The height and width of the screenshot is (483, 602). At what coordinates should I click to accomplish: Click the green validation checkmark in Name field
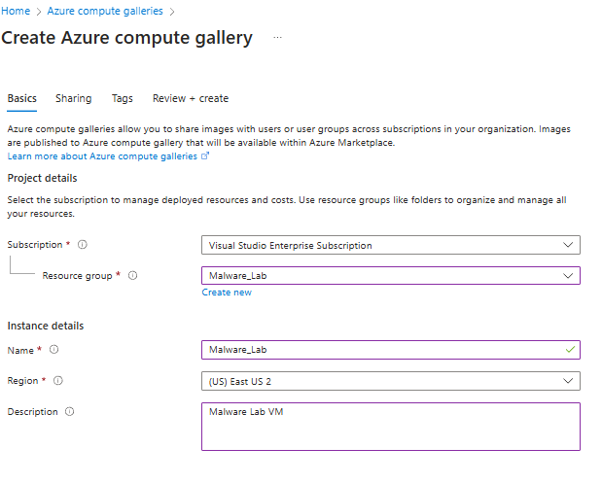[570, 349]
